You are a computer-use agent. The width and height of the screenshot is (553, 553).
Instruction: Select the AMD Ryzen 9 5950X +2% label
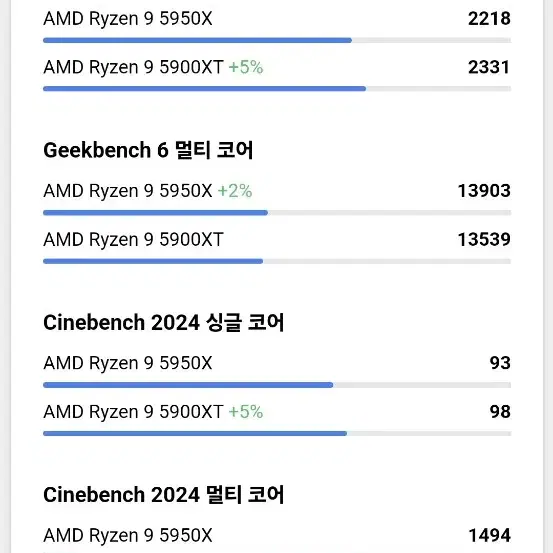(x=148, y=191)
